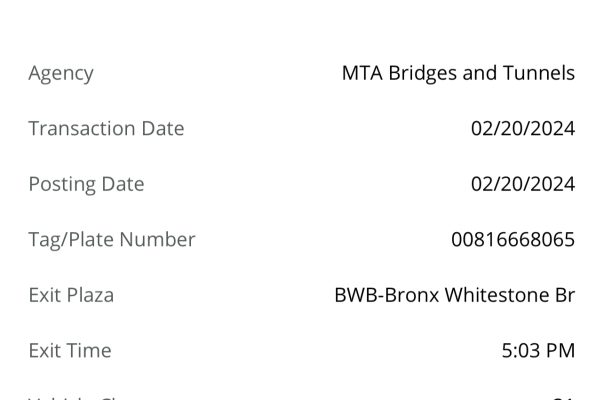Click the Tag/Plate Number label

coord(112,240)
